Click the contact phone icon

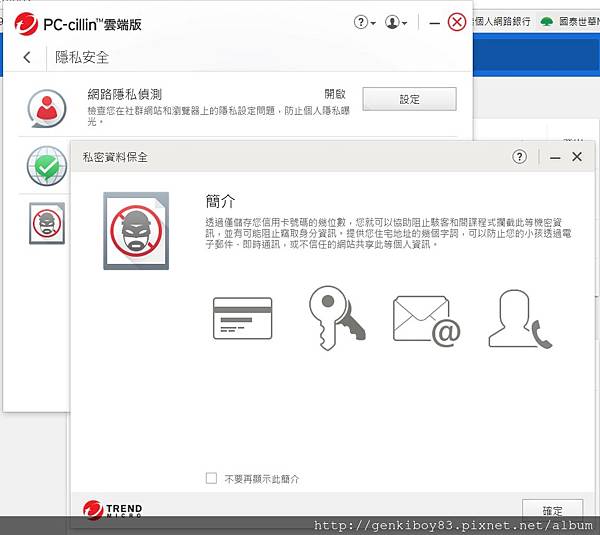[520, 318]
